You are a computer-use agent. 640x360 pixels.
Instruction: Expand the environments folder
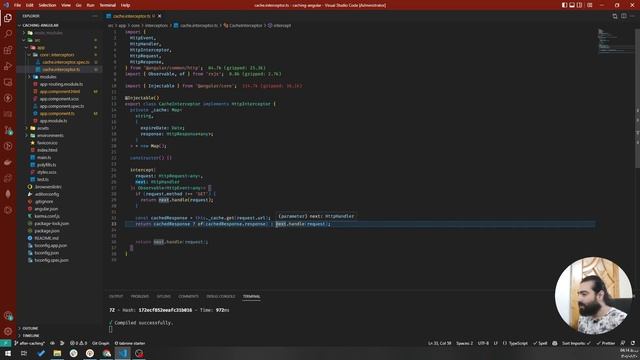tap(50, 136)
